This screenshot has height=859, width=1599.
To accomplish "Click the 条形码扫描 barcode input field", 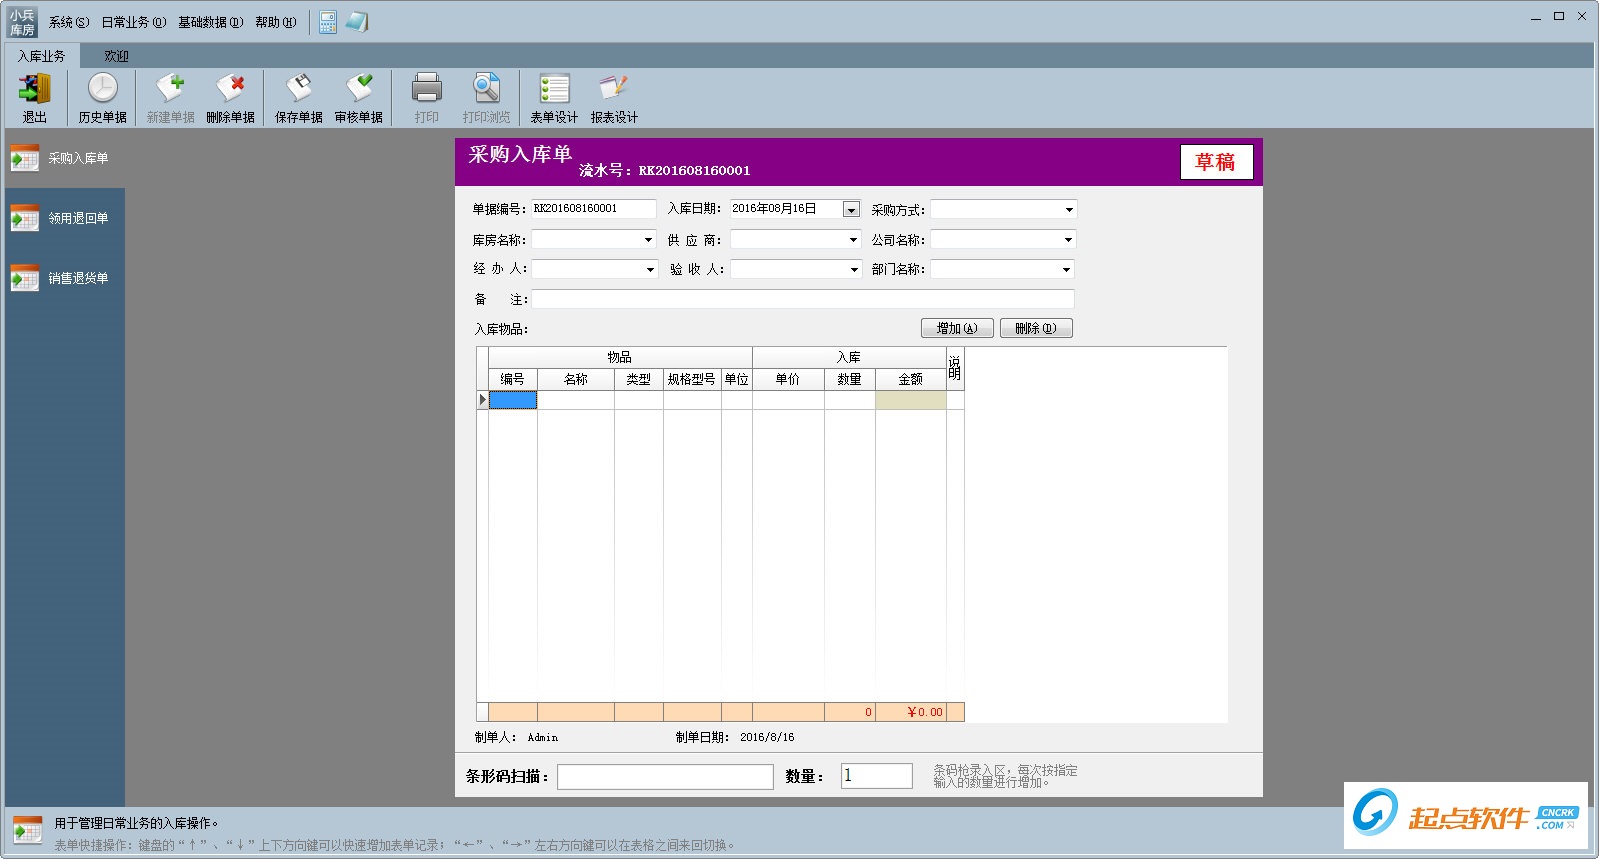I will [665, 776].
